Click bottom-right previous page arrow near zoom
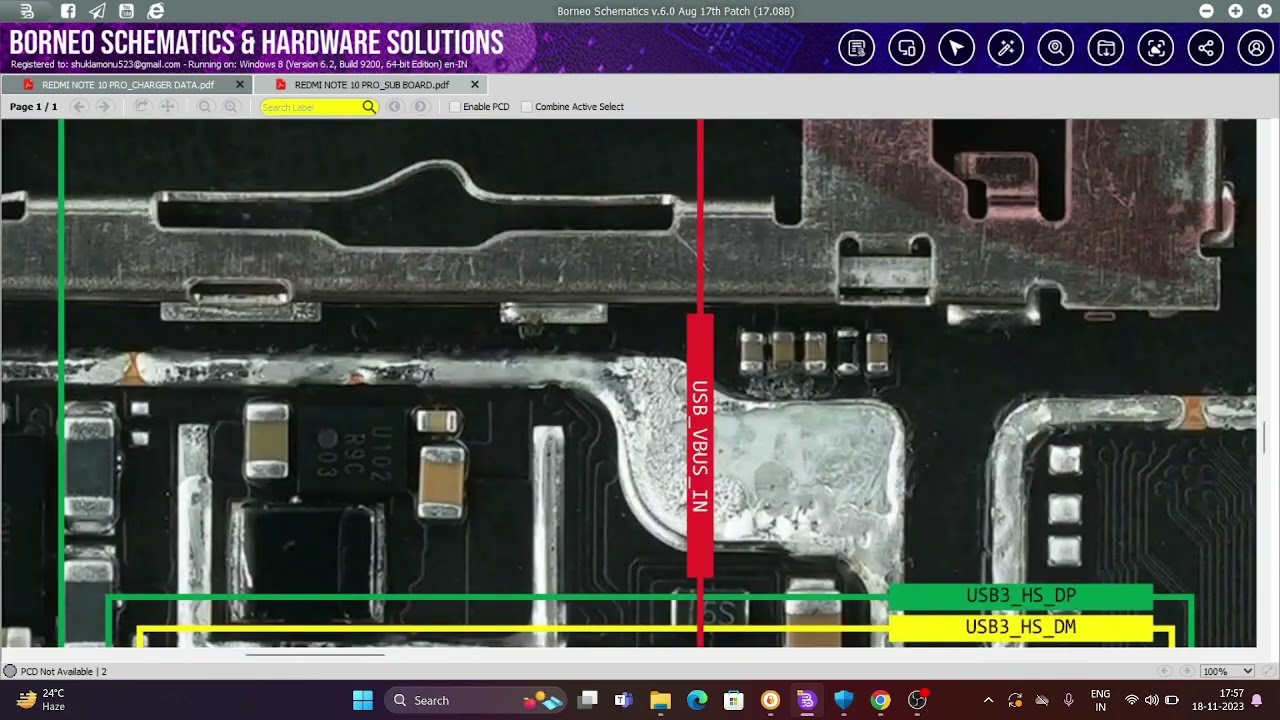 coord(1165,671)
